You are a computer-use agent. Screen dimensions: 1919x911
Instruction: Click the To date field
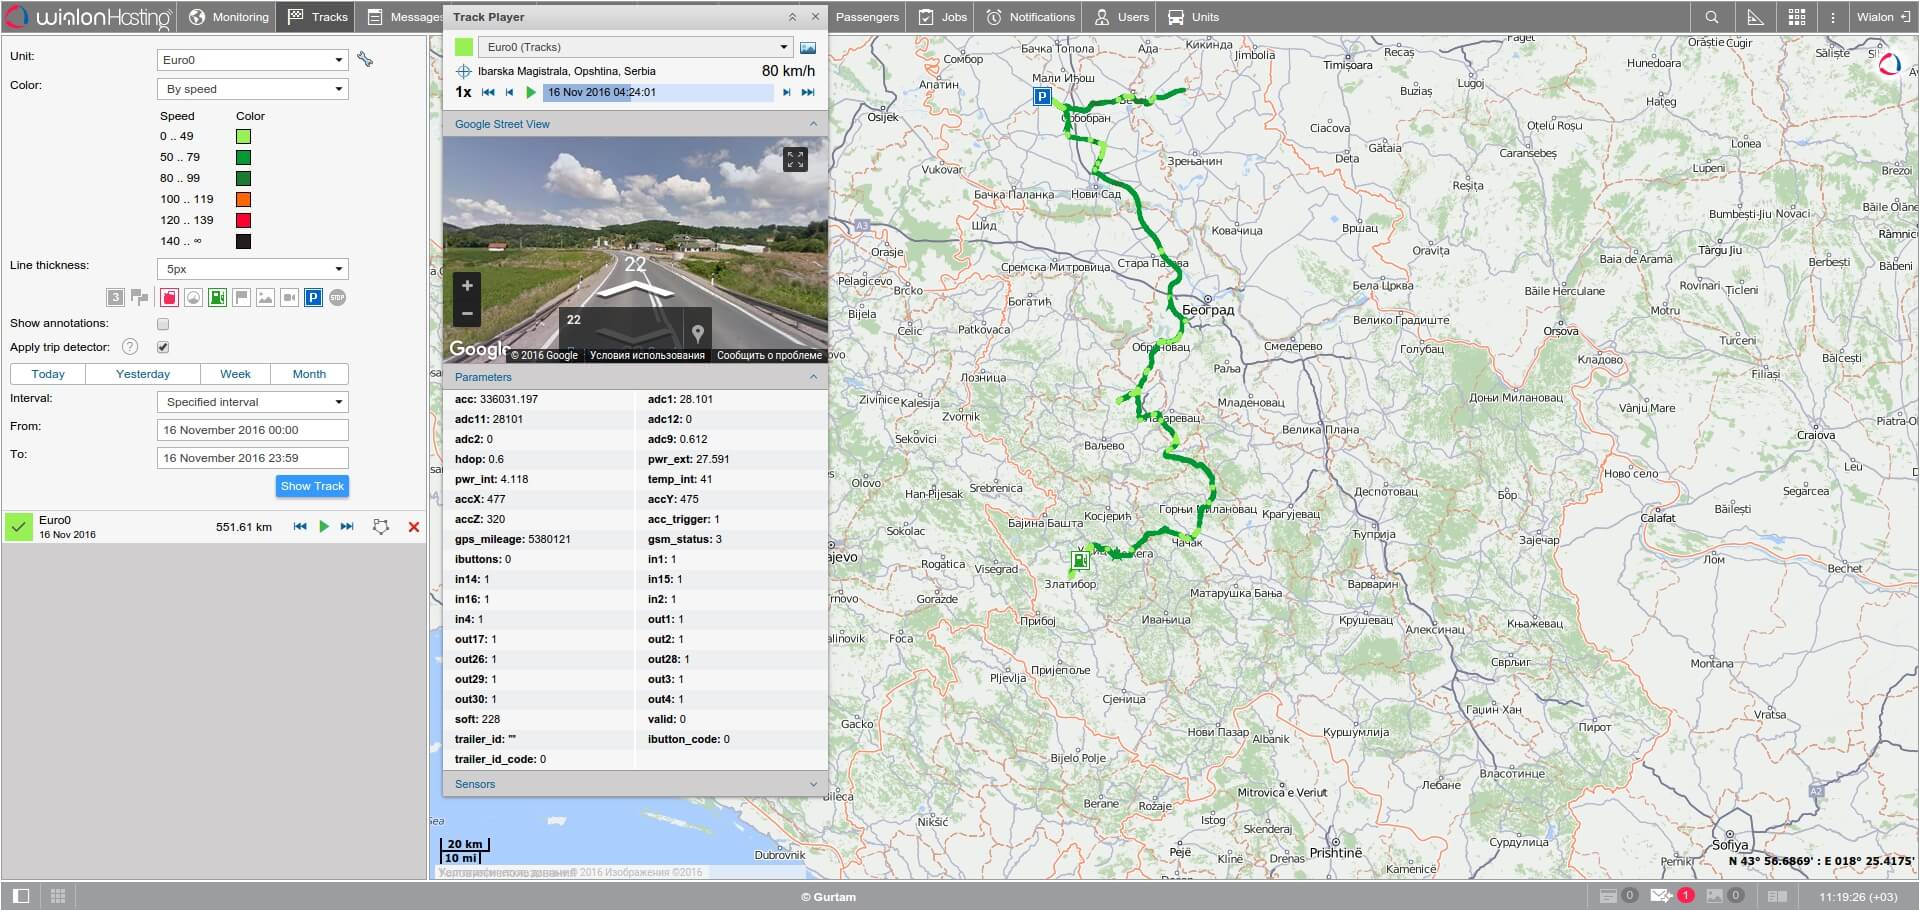click(252, 458)
